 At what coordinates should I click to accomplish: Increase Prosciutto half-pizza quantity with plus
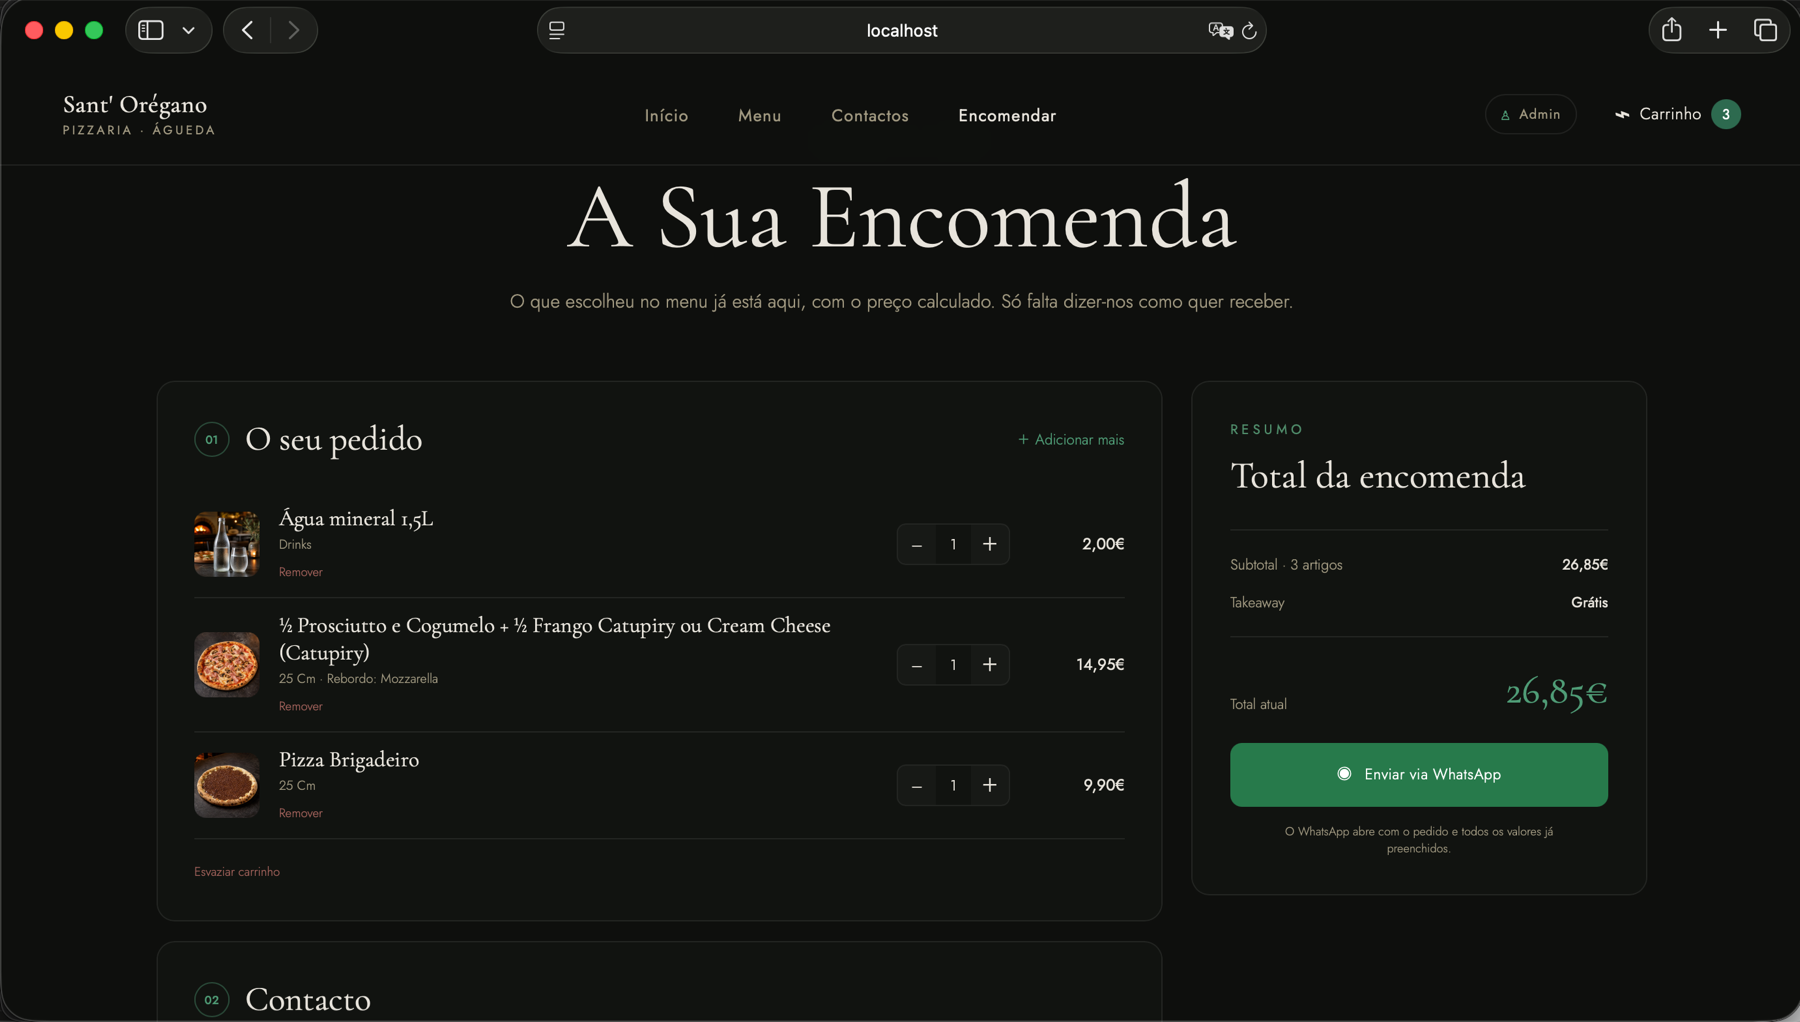[990, 665]
